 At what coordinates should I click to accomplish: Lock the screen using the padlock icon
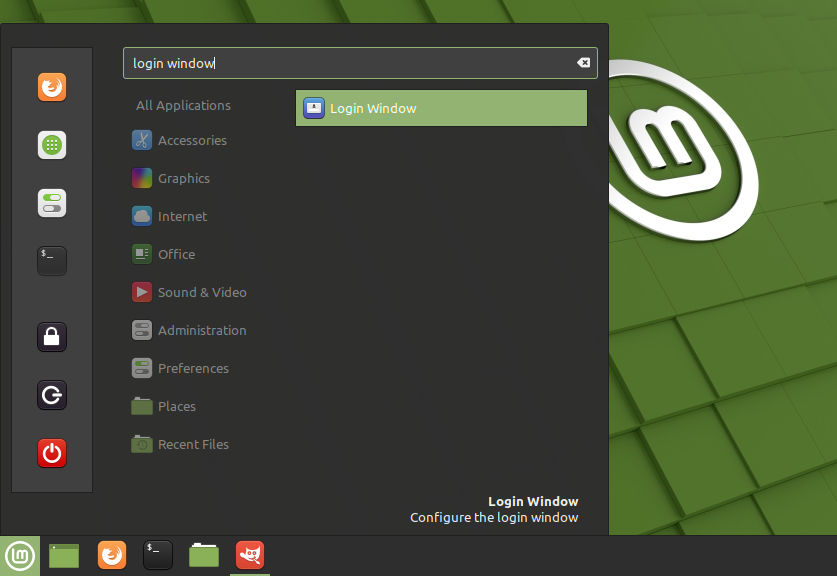51,337
